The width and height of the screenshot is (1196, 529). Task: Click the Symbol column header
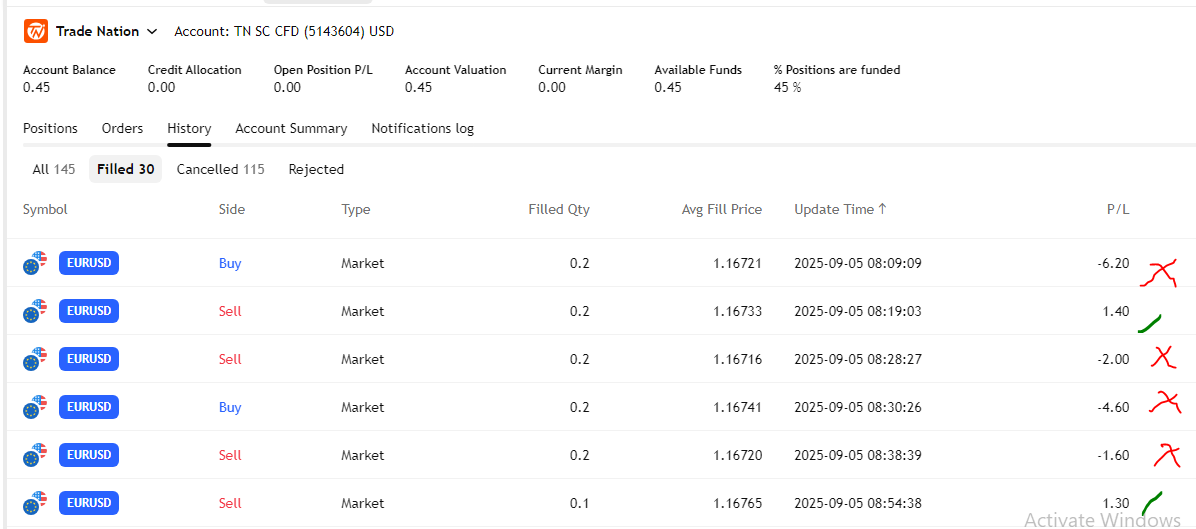(45, 209)
